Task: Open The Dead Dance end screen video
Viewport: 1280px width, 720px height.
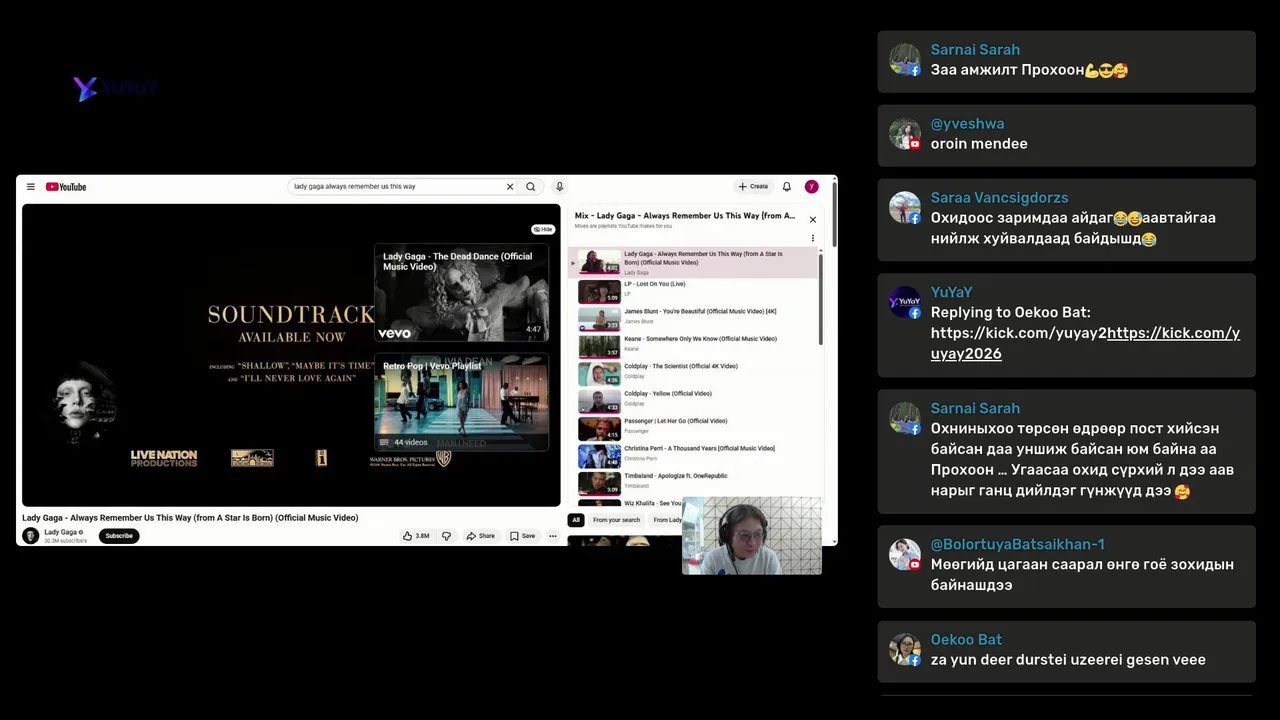Action: [x=462, y=293]
